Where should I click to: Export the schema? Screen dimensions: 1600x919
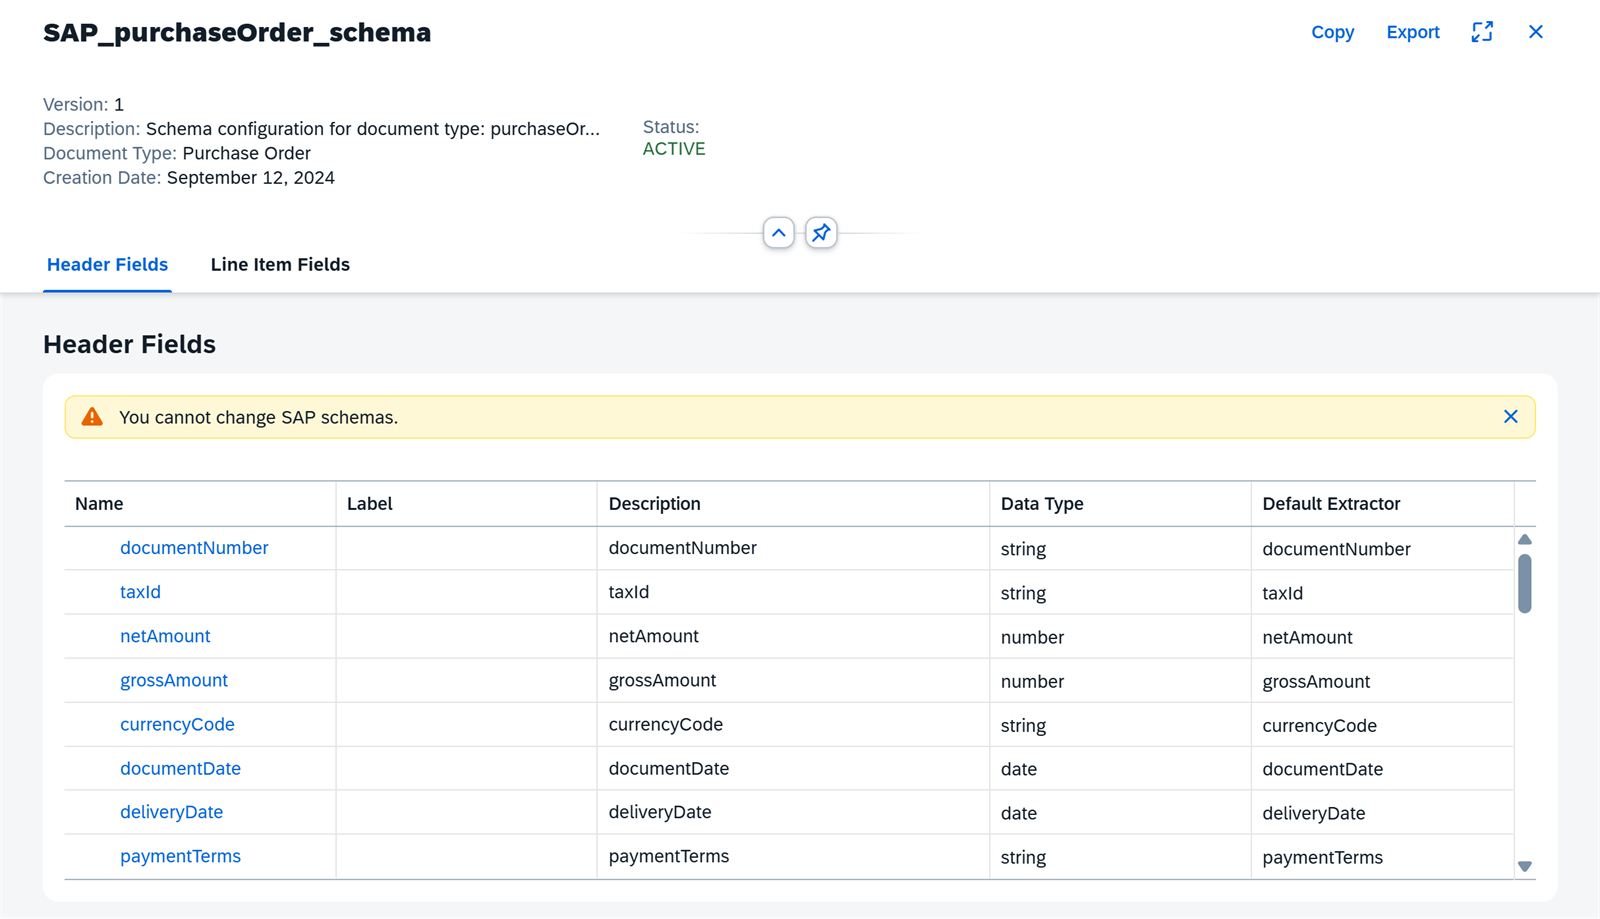[1413, 32]
